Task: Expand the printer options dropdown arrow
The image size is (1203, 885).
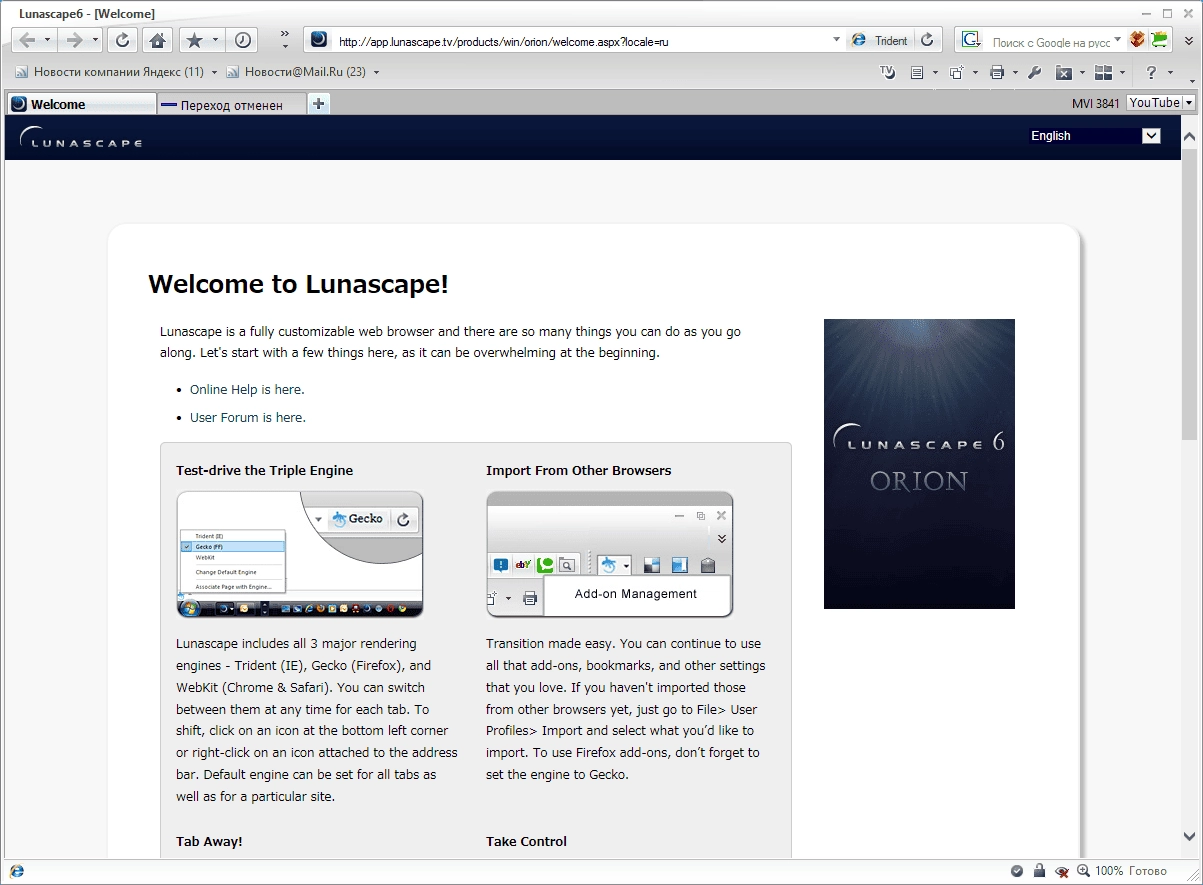Action: [1015, 72]
